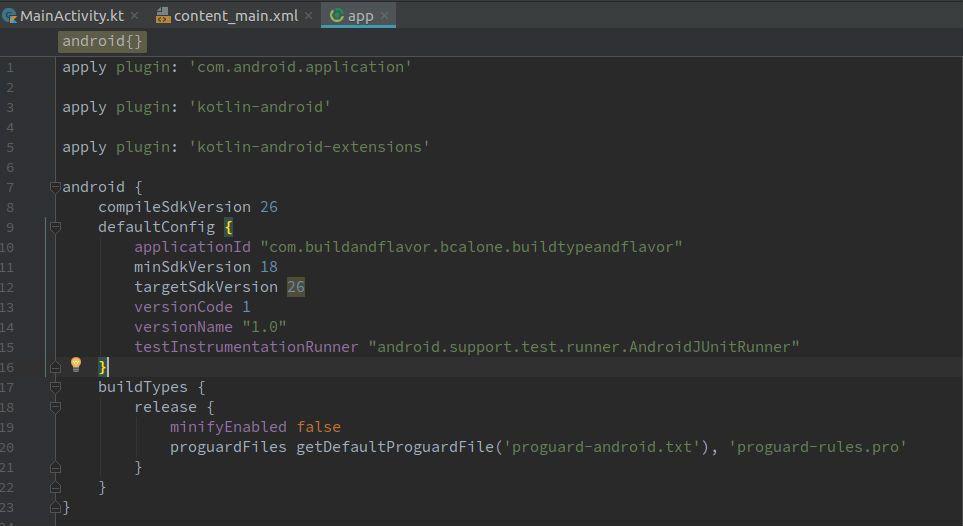Screen dimensions: 963x526
Task: Click the versionCode value 1
Action: [x=246, y=307]
